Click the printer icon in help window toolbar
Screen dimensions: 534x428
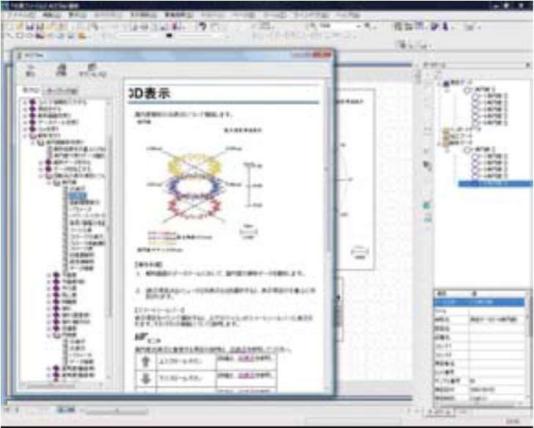coord(61,69)
